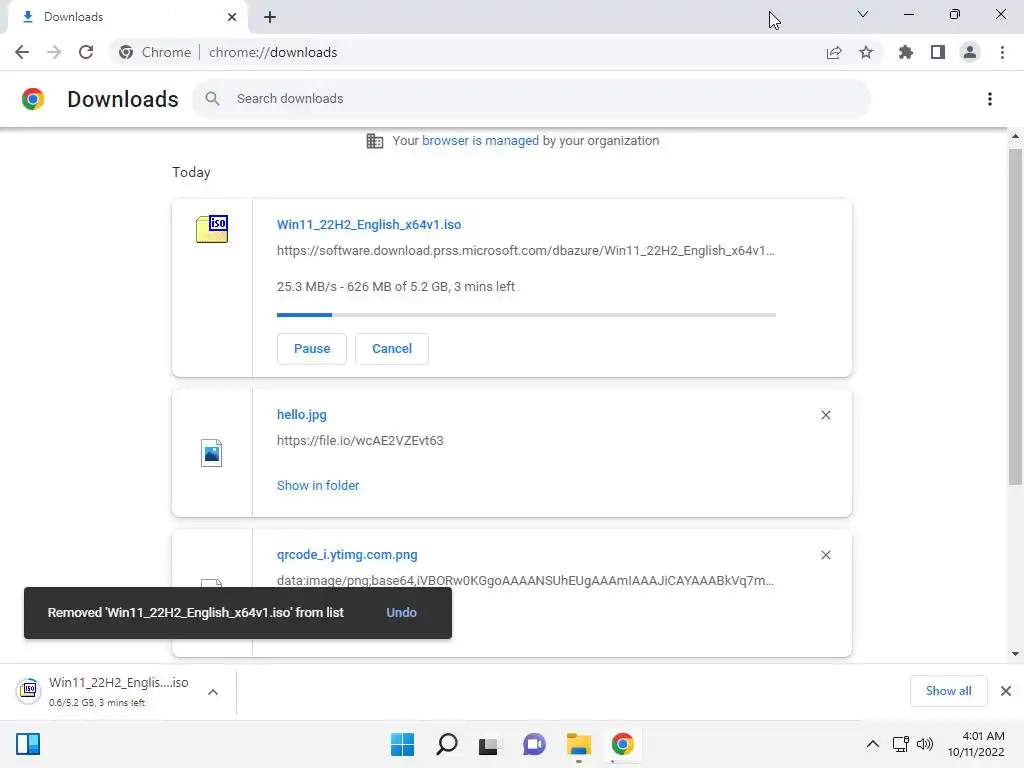The height and width of the screenshot is (768, 1024).
Task: Show hidden system tray icons
Action: click(872, 744)
